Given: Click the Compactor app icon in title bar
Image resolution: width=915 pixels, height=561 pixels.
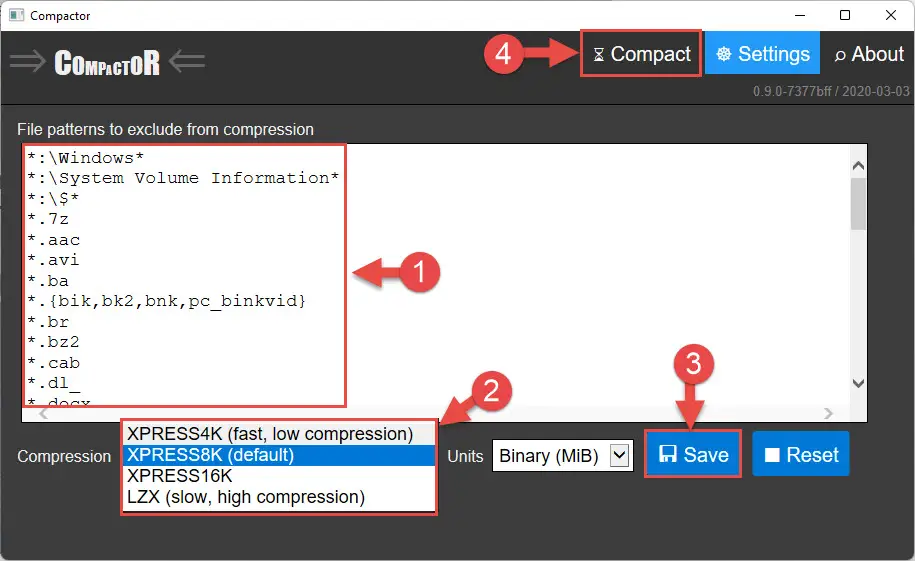Looking at the screenshot, I should click(x=16, y=15).
